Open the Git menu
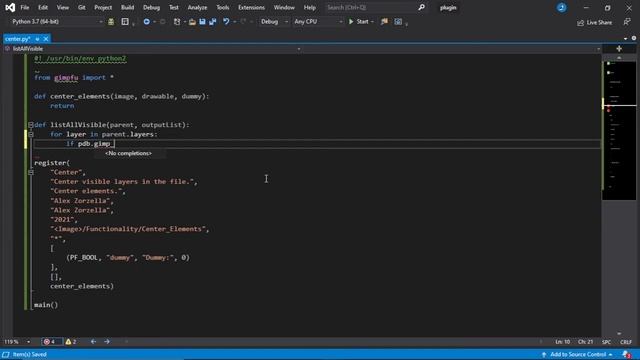The height and width of the screenshot is (360, 640). pos(82,7)
